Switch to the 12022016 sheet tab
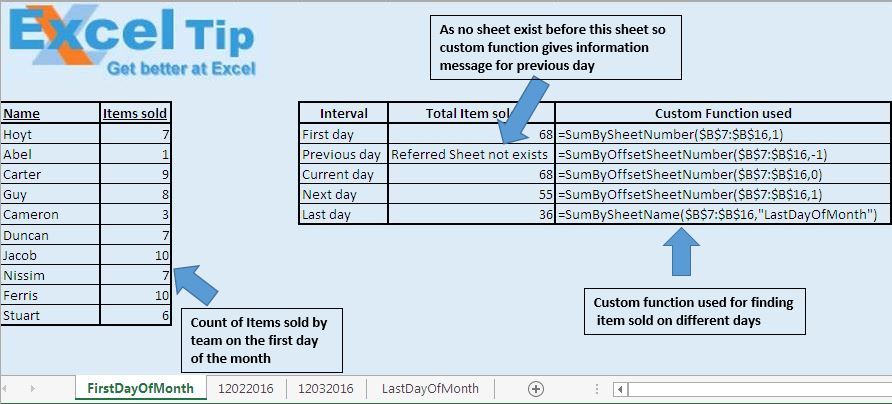This screenshot has height=404, width=892. click(246, 389)
